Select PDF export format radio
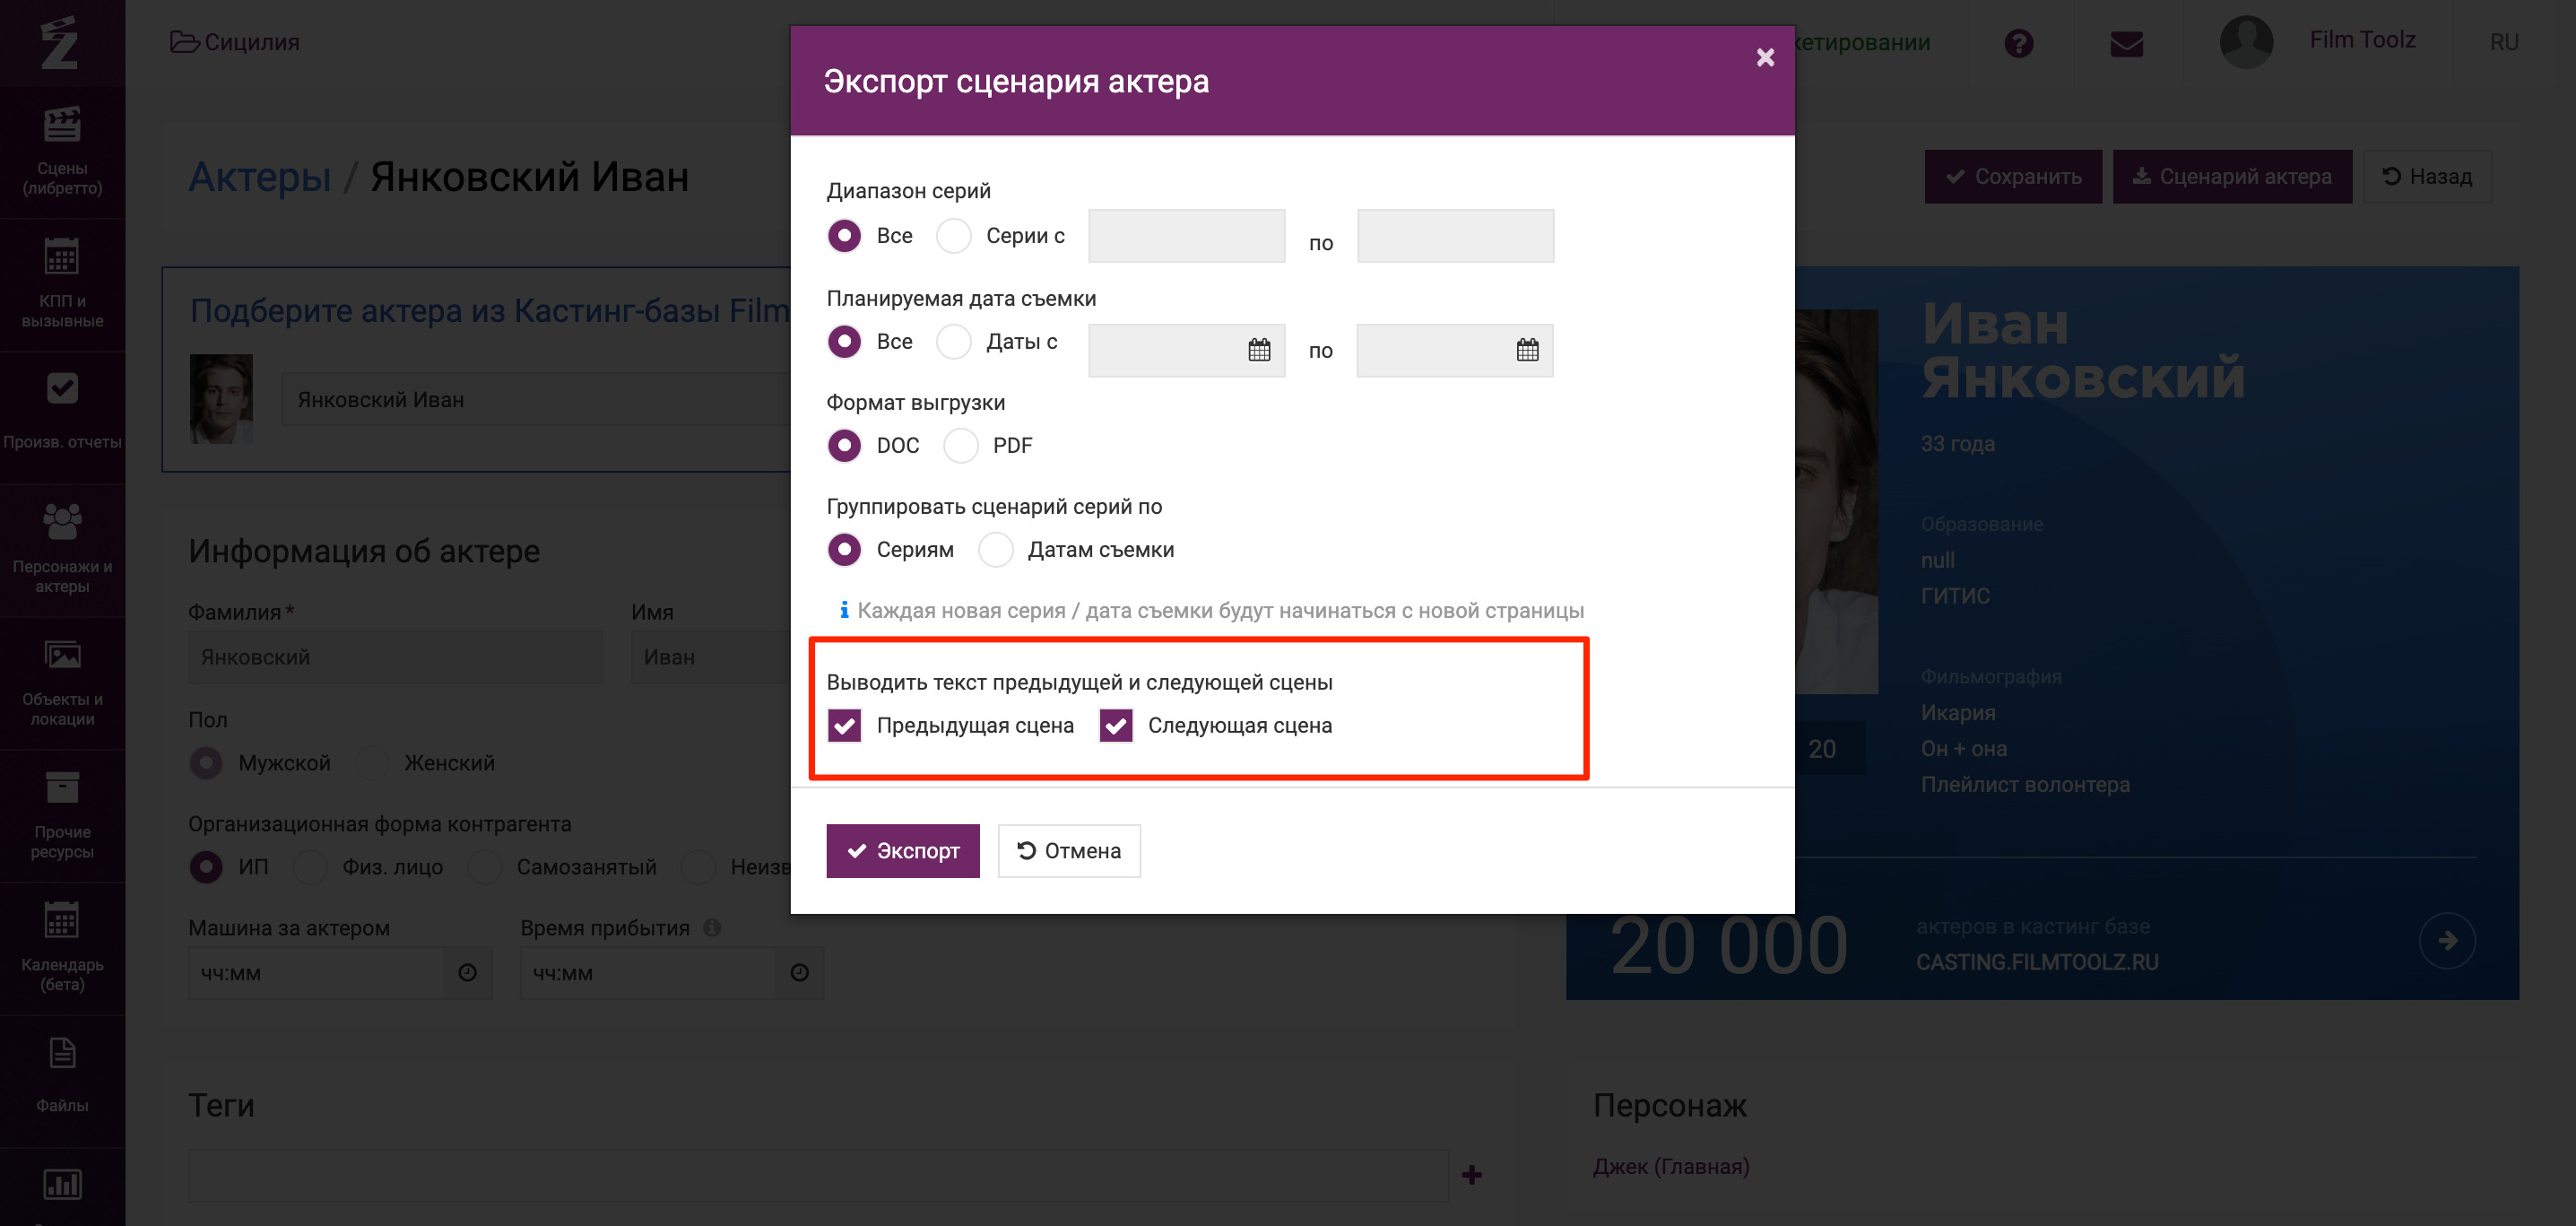This screenshot has width=2576, height=1226. pos(961,445)
